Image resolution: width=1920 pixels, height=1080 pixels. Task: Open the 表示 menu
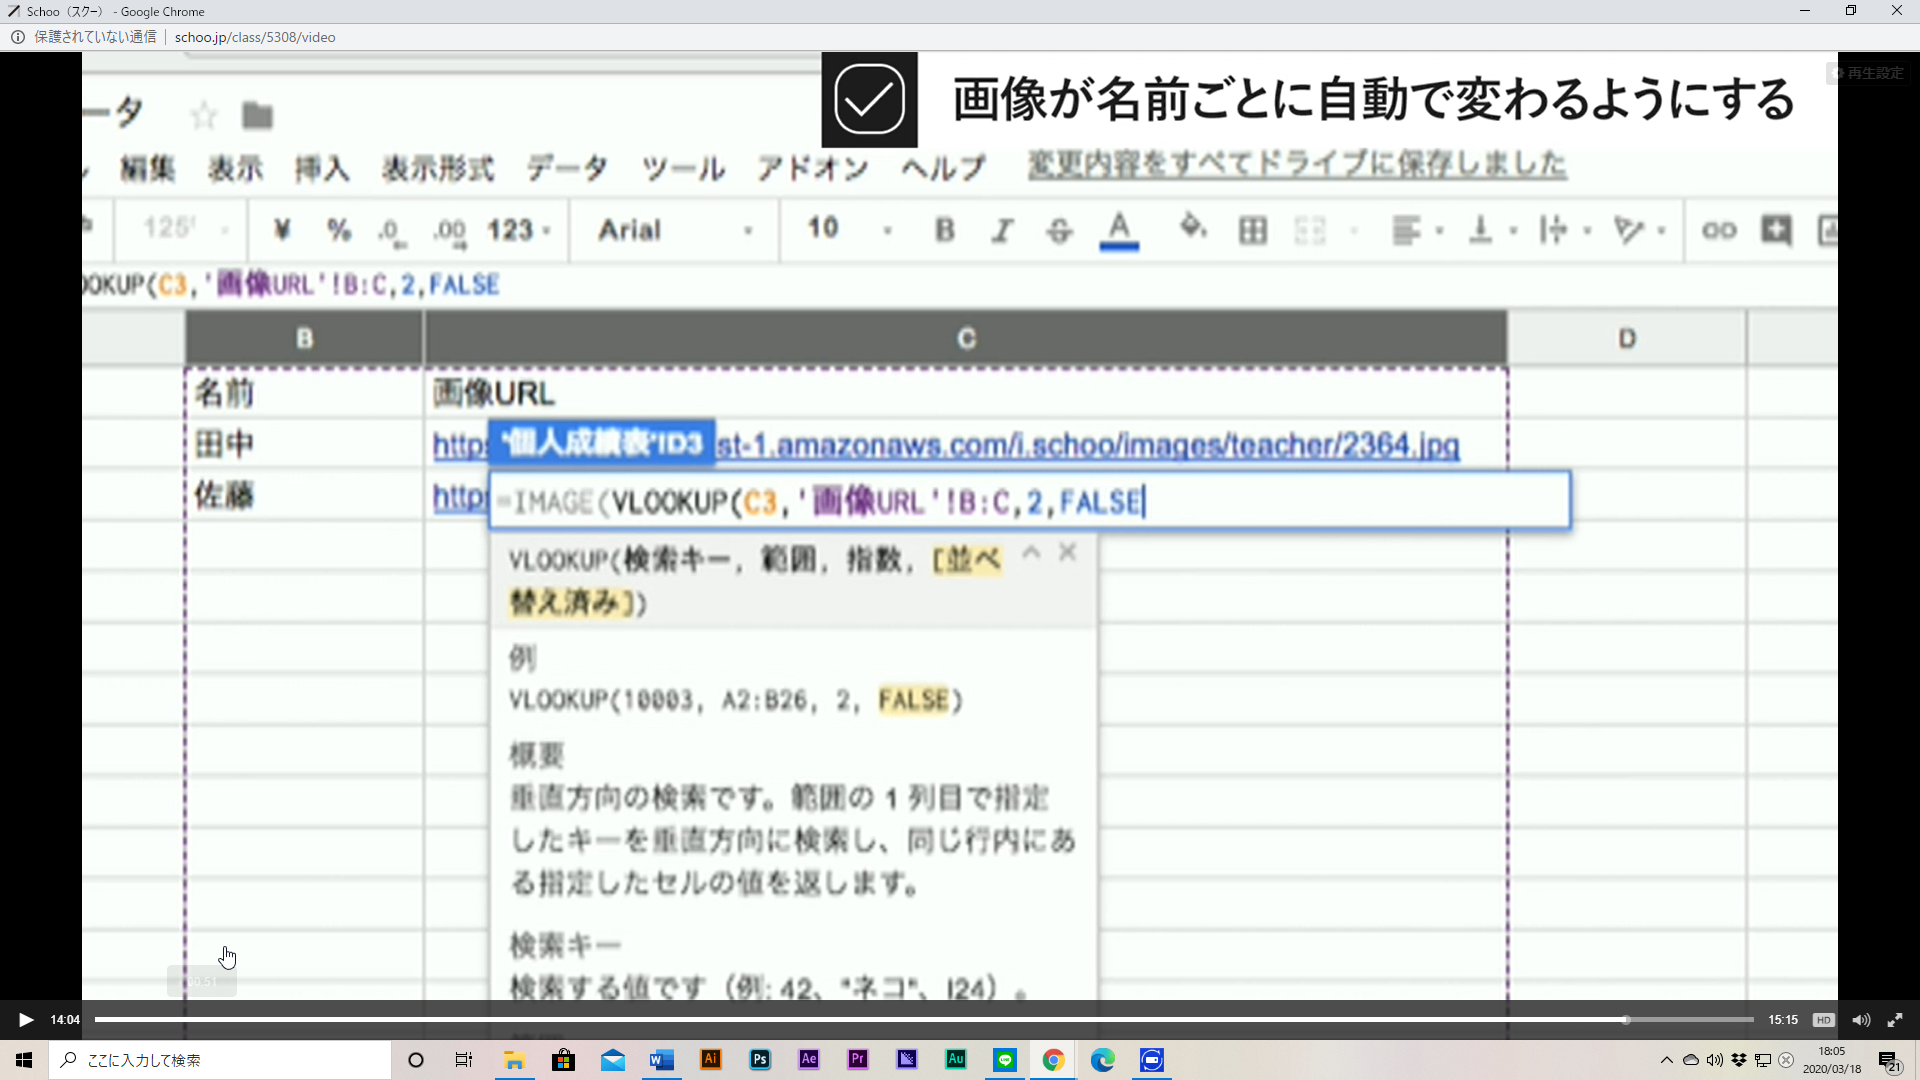coord(236,169)
